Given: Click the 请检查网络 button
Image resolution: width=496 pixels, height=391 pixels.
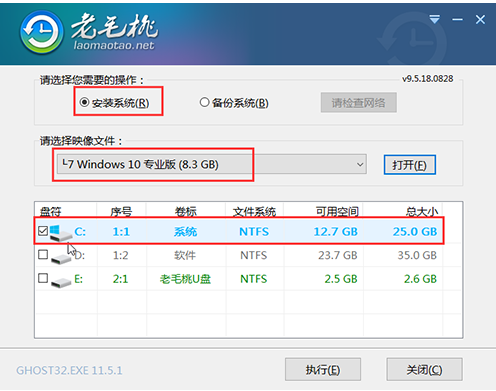Looking at the screenshot, I should [x=359, y=103].
